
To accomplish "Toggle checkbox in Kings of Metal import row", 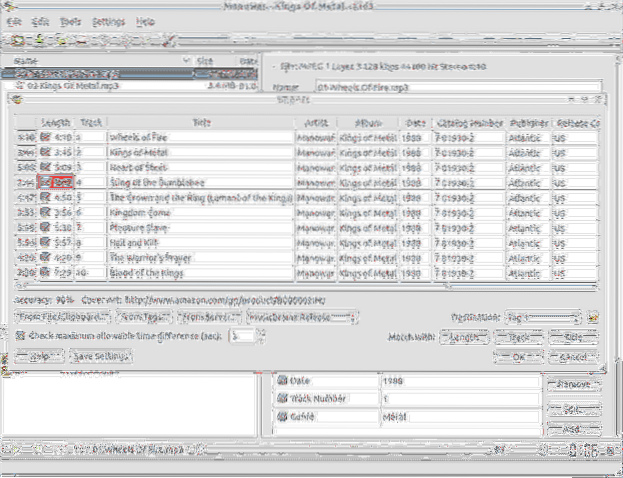I will tap(45, 153).
